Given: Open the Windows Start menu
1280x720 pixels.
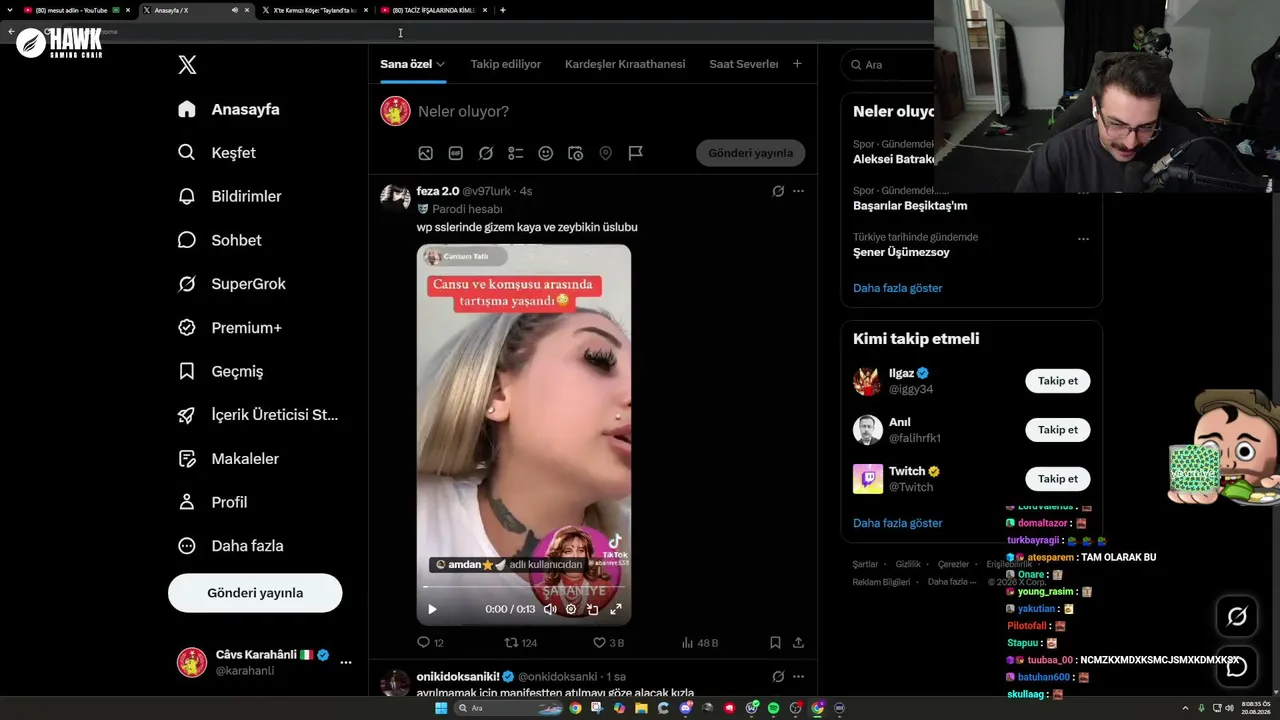Looking at the screenshot, I should tap(440, 708).
